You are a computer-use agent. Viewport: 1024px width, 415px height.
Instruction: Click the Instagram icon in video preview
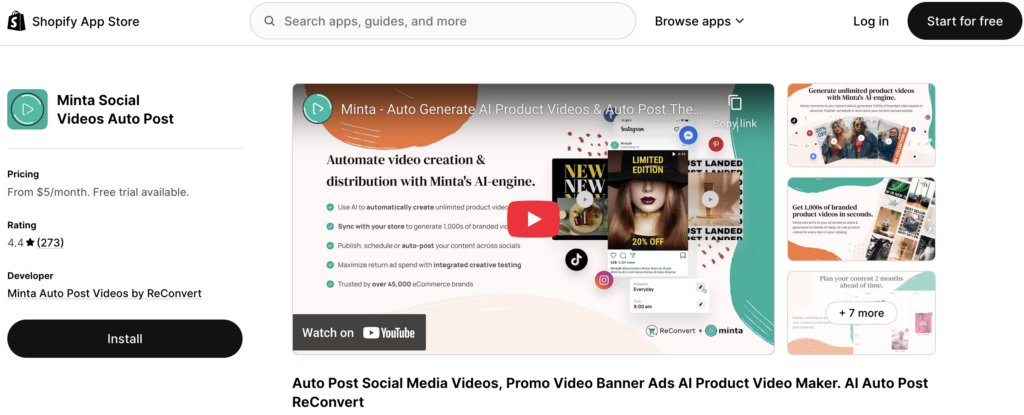coord(604,281)
